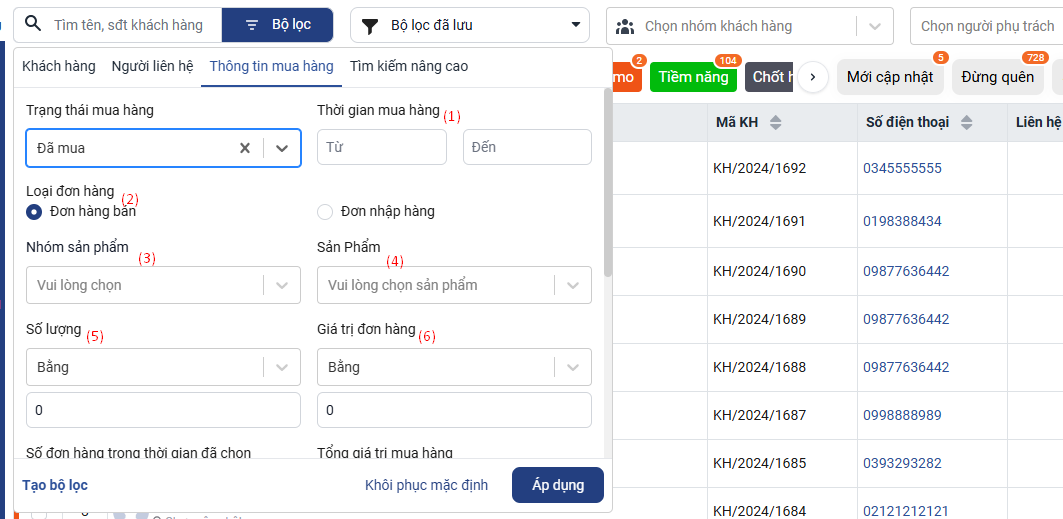
Task: Open the 'Số lượng' comparison dropdown
Action: [x=281, y=367]
